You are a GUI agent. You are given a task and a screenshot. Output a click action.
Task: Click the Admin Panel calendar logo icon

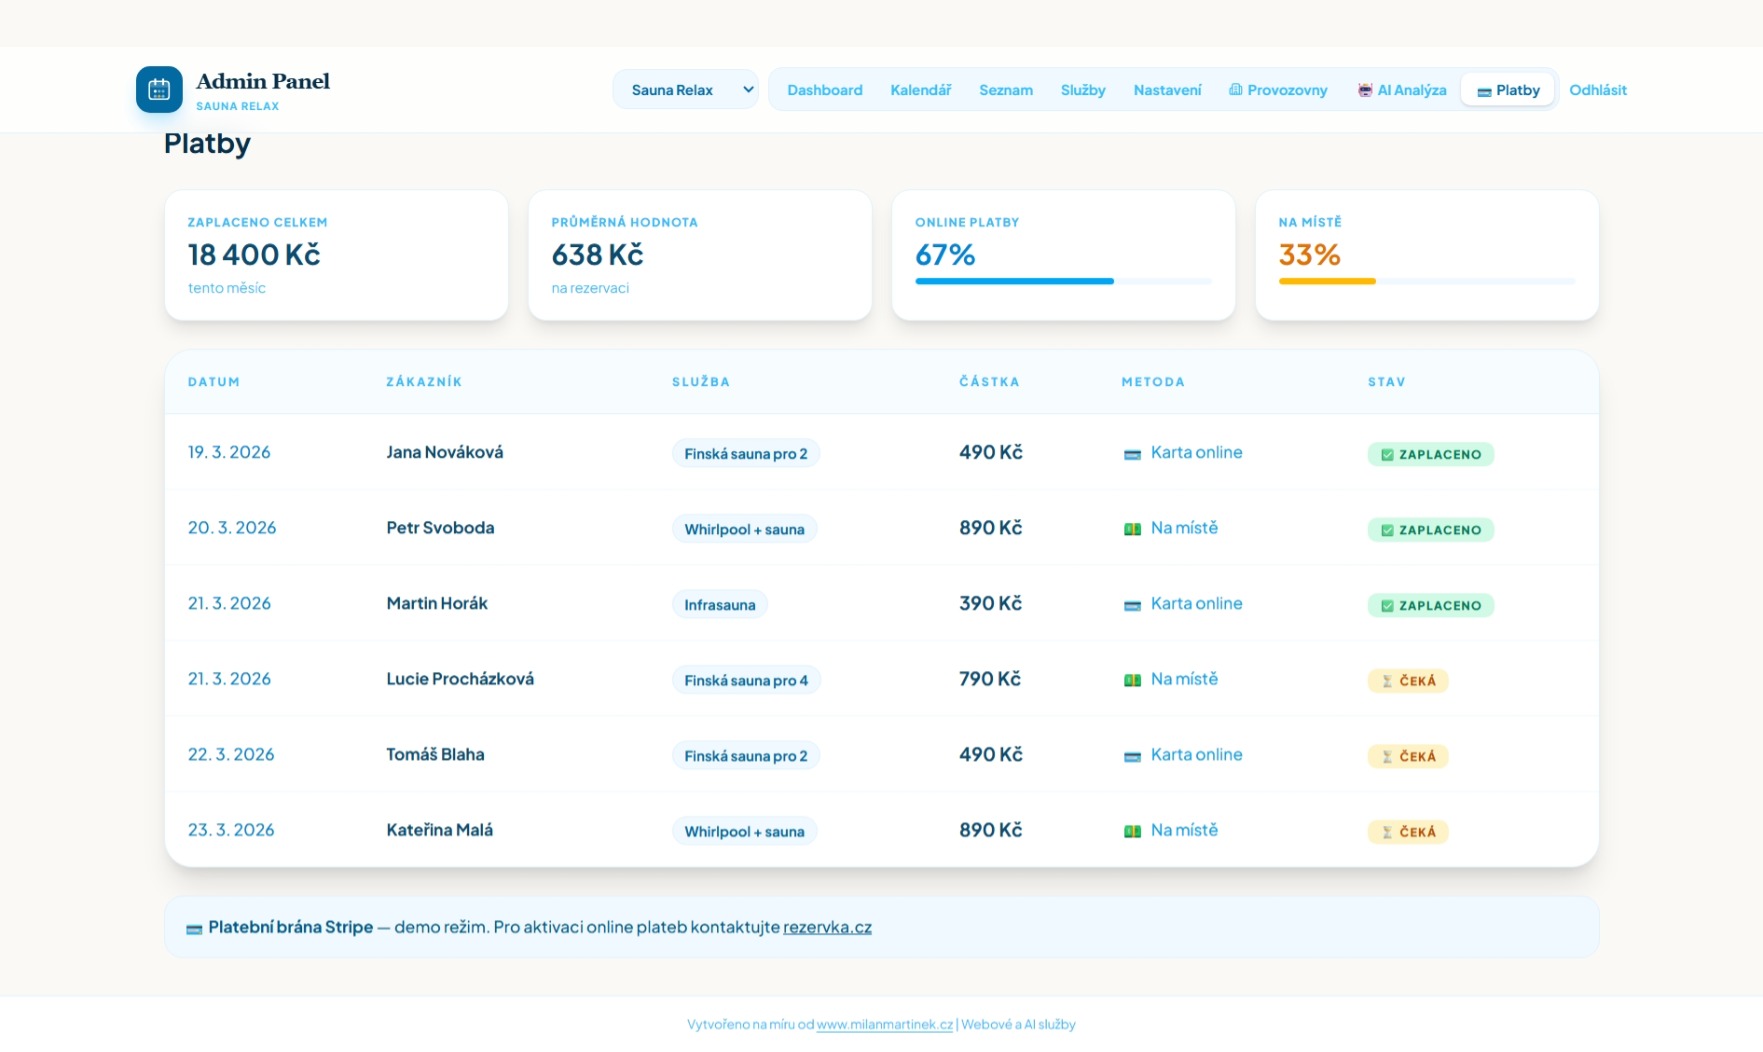[159, 90]
